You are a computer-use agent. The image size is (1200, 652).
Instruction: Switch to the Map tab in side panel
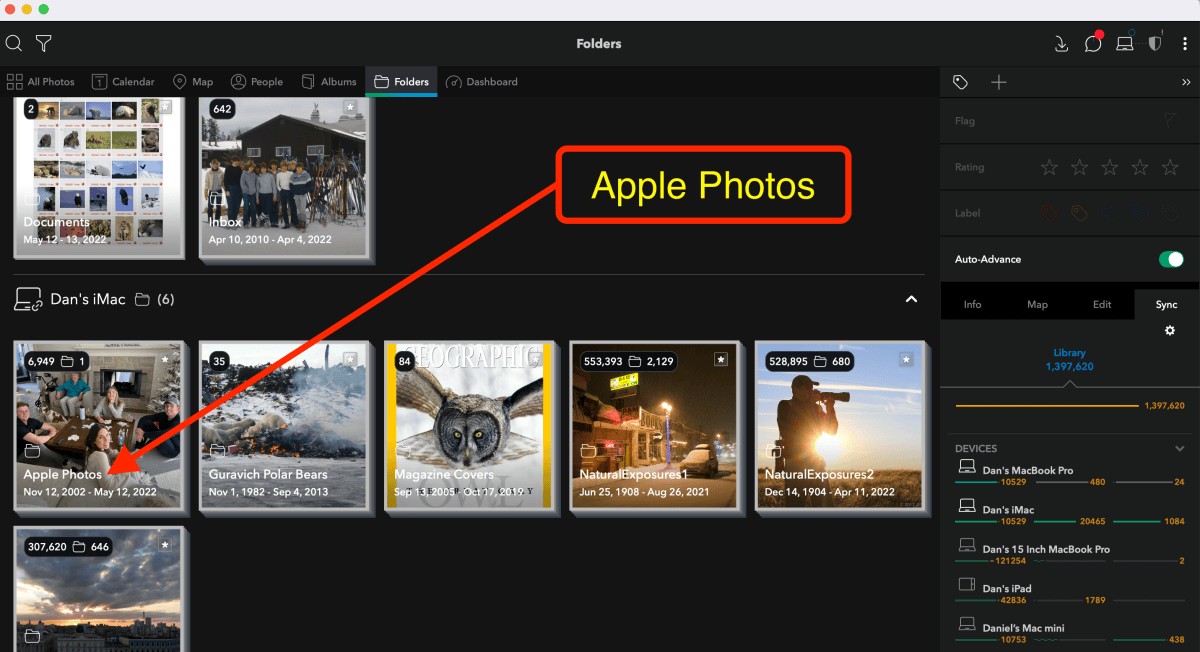click(x=1037, y=304)
